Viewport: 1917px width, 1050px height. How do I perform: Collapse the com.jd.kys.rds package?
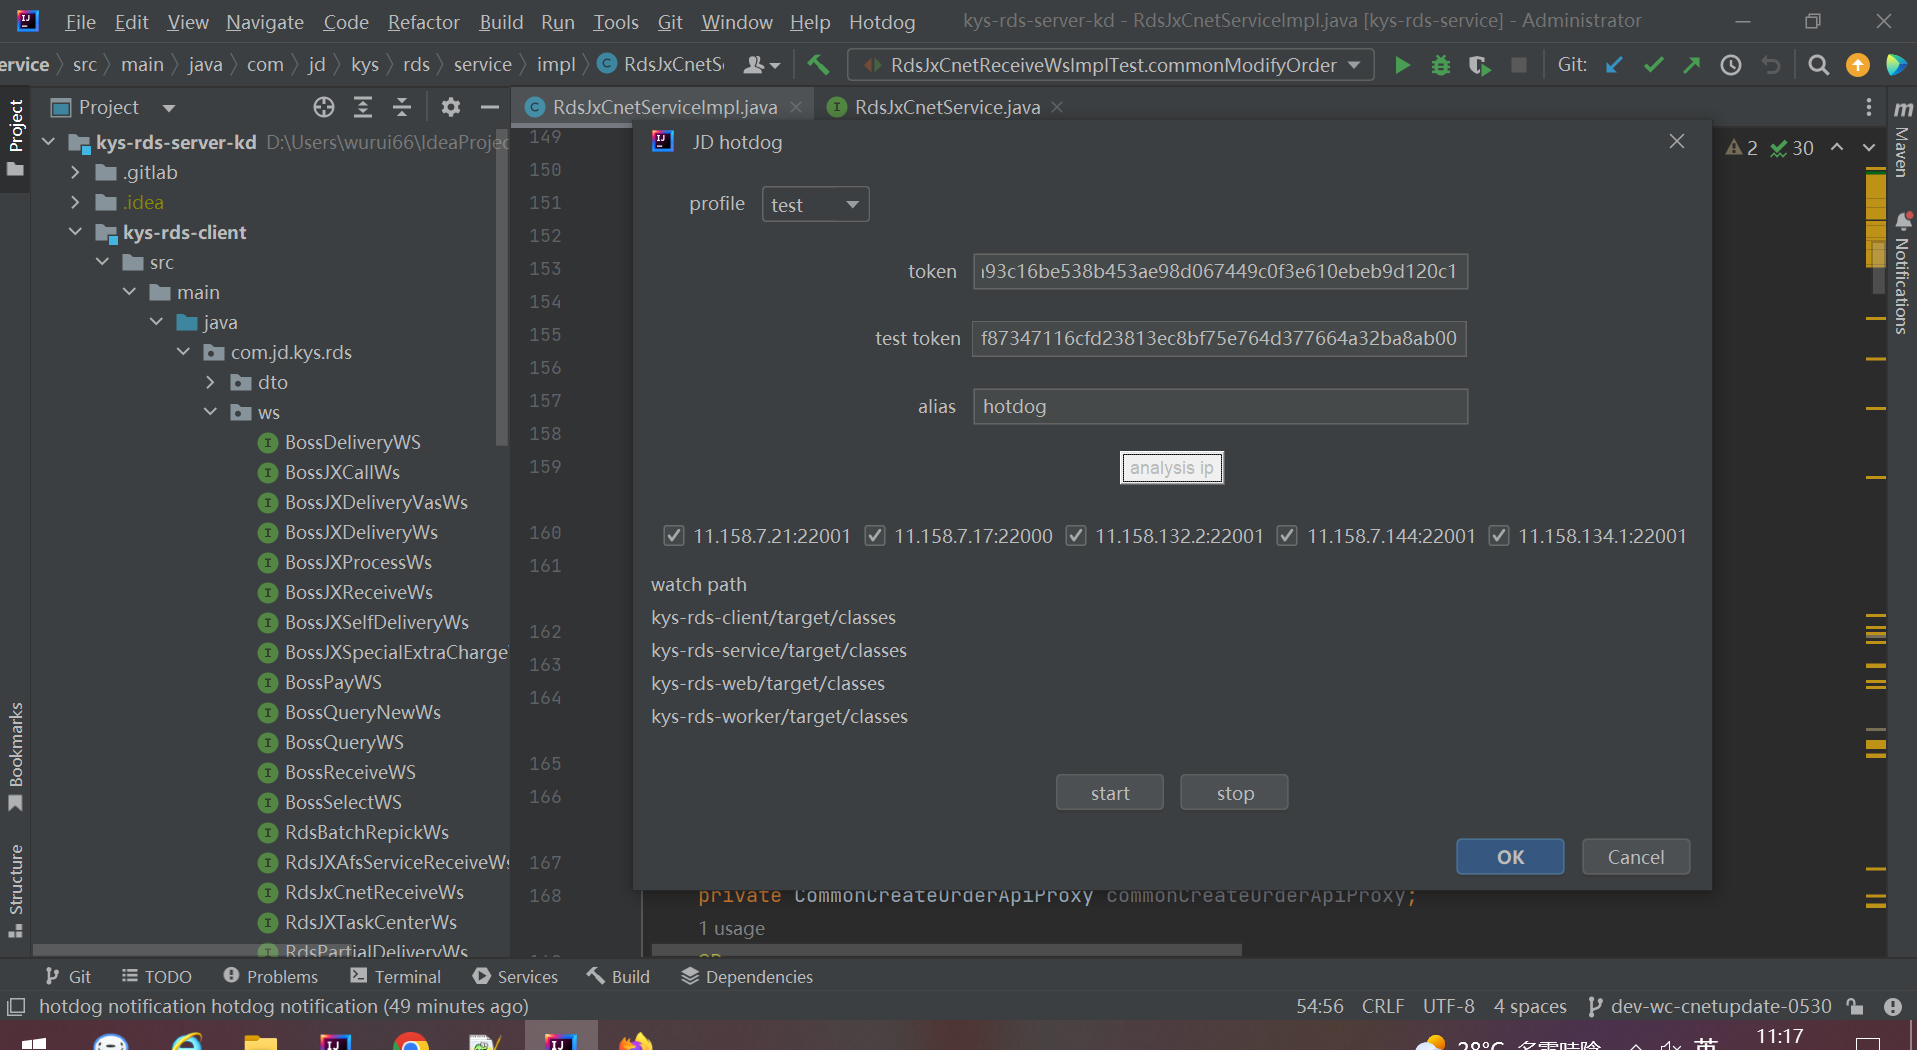click(x=183, y=352)
